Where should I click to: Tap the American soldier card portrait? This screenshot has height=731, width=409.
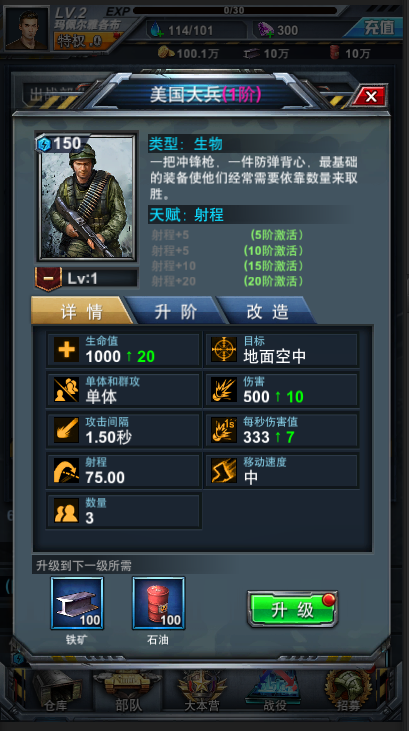[x=87, y=197]
